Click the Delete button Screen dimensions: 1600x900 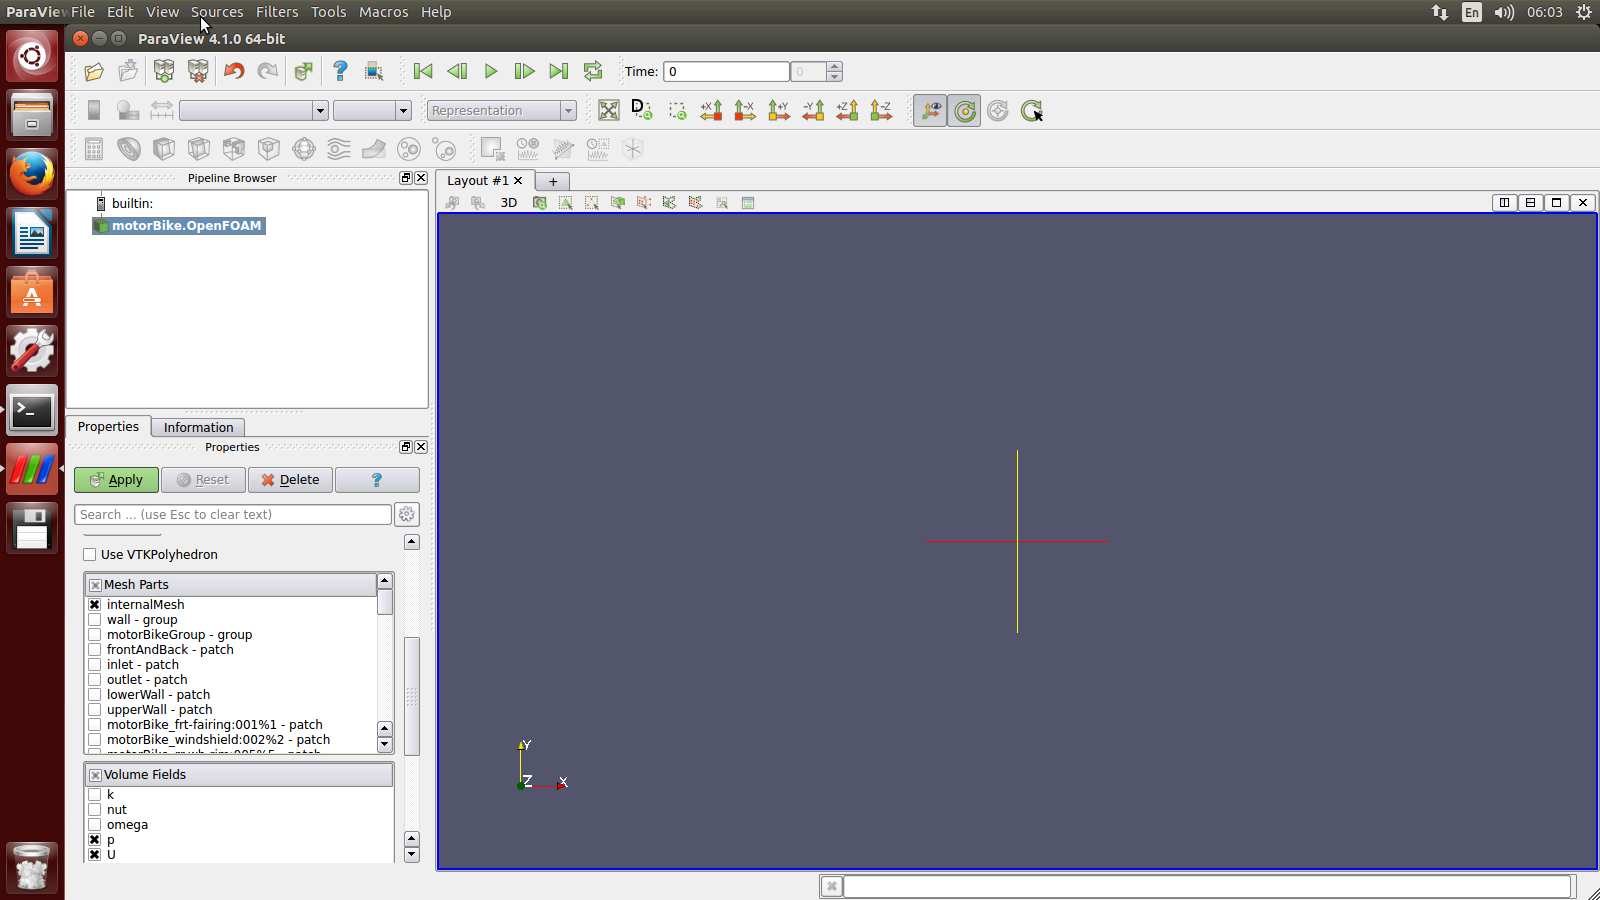(290, 480)
